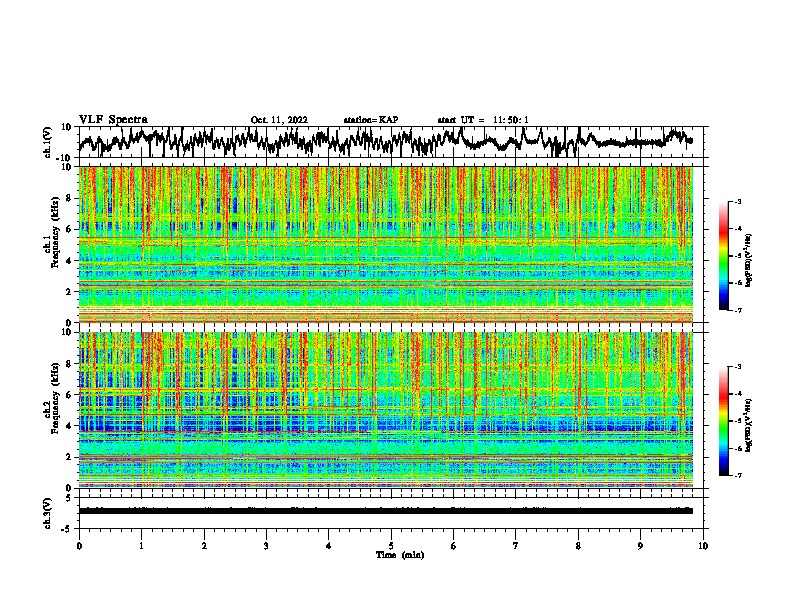Click time-axis tick label "8" minutes
The image size is (792, 612).
pyautogui.click(x=578, y=546)
